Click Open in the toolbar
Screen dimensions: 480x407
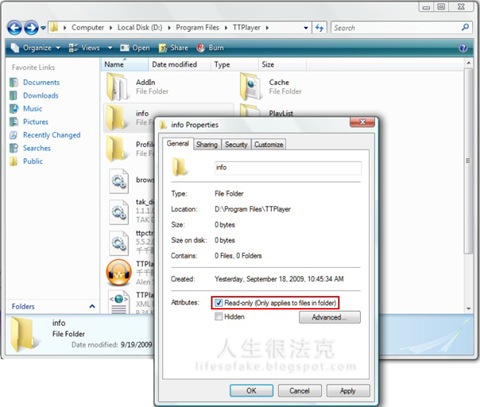[135, 48]
